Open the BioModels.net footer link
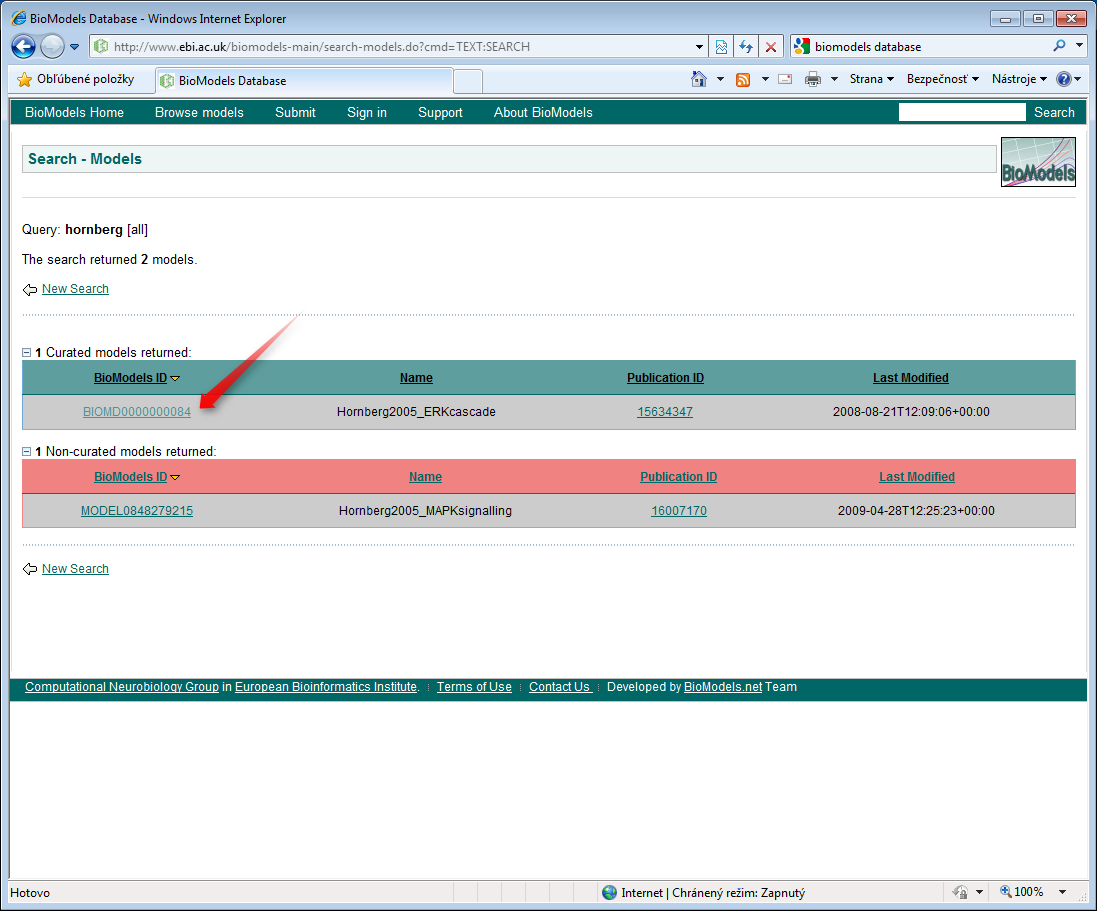The width and height of the screenshot is (1097, 911). click(723, 687)
